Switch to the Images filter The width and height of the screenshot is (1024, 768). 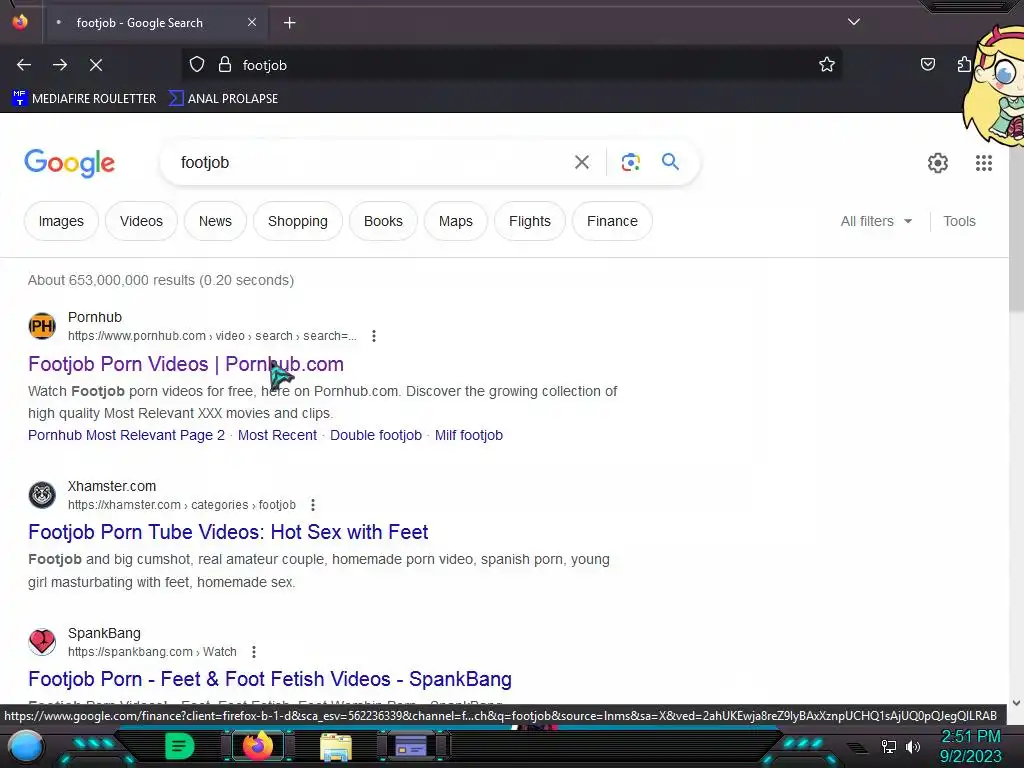61,221
